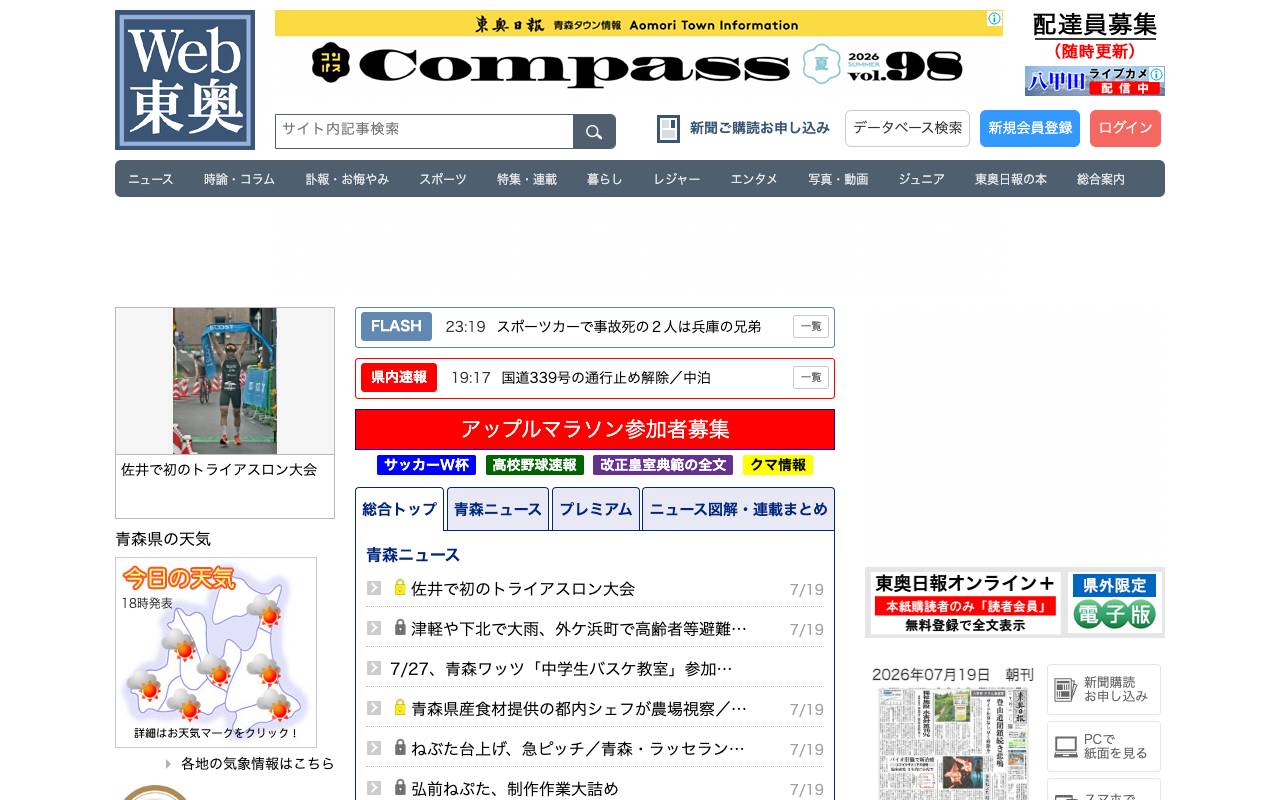
Task: Click the 八甲田ライブカメラ配信中 banner
Action: [1095, 81]
